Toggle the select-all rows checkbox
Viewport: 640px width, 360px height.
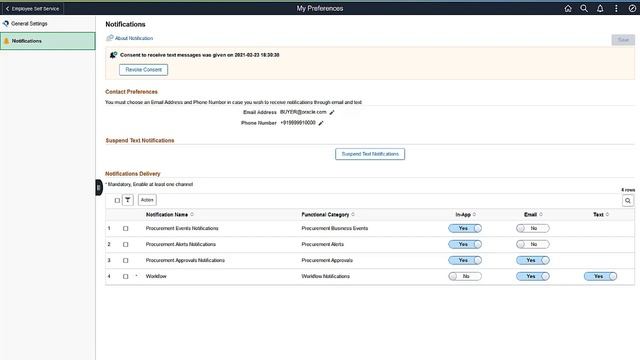(x=117, y=200)
